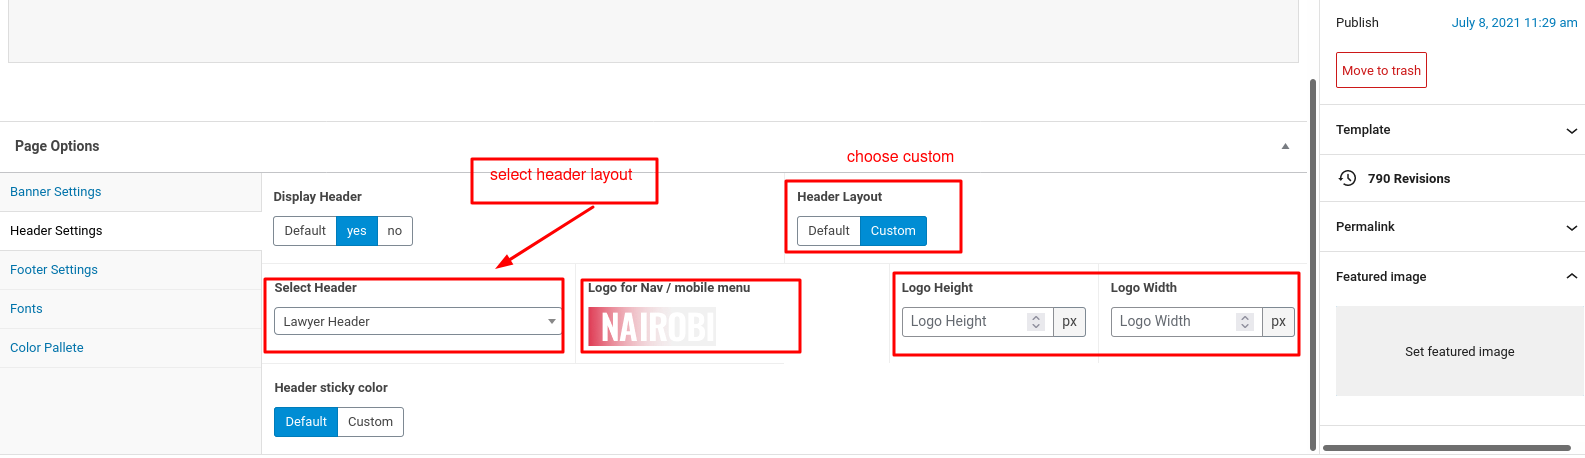
Task: Choose Custom Header Layout option
Action: tap(893, 231)
